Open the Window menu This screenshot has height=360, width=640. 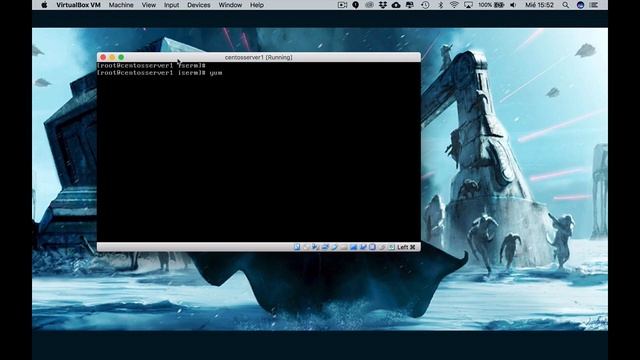click(230, 5)
